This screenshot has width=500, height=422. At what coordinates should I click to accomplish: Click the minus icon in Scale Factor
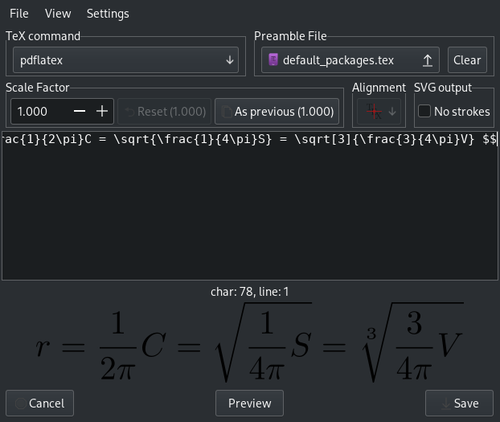tap(79, 111)
